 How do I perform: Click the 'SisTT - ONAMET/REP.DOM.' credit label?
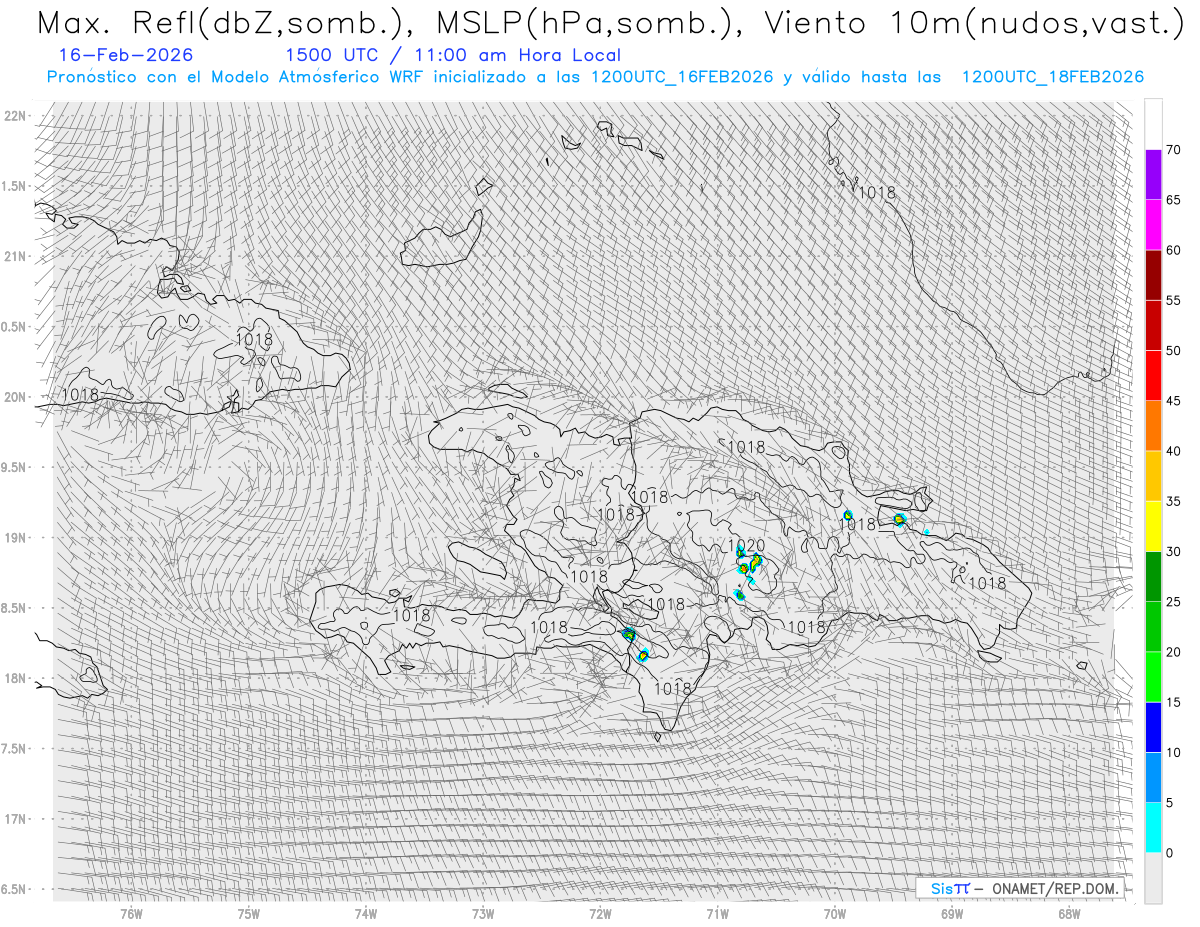coord(1020,888)
